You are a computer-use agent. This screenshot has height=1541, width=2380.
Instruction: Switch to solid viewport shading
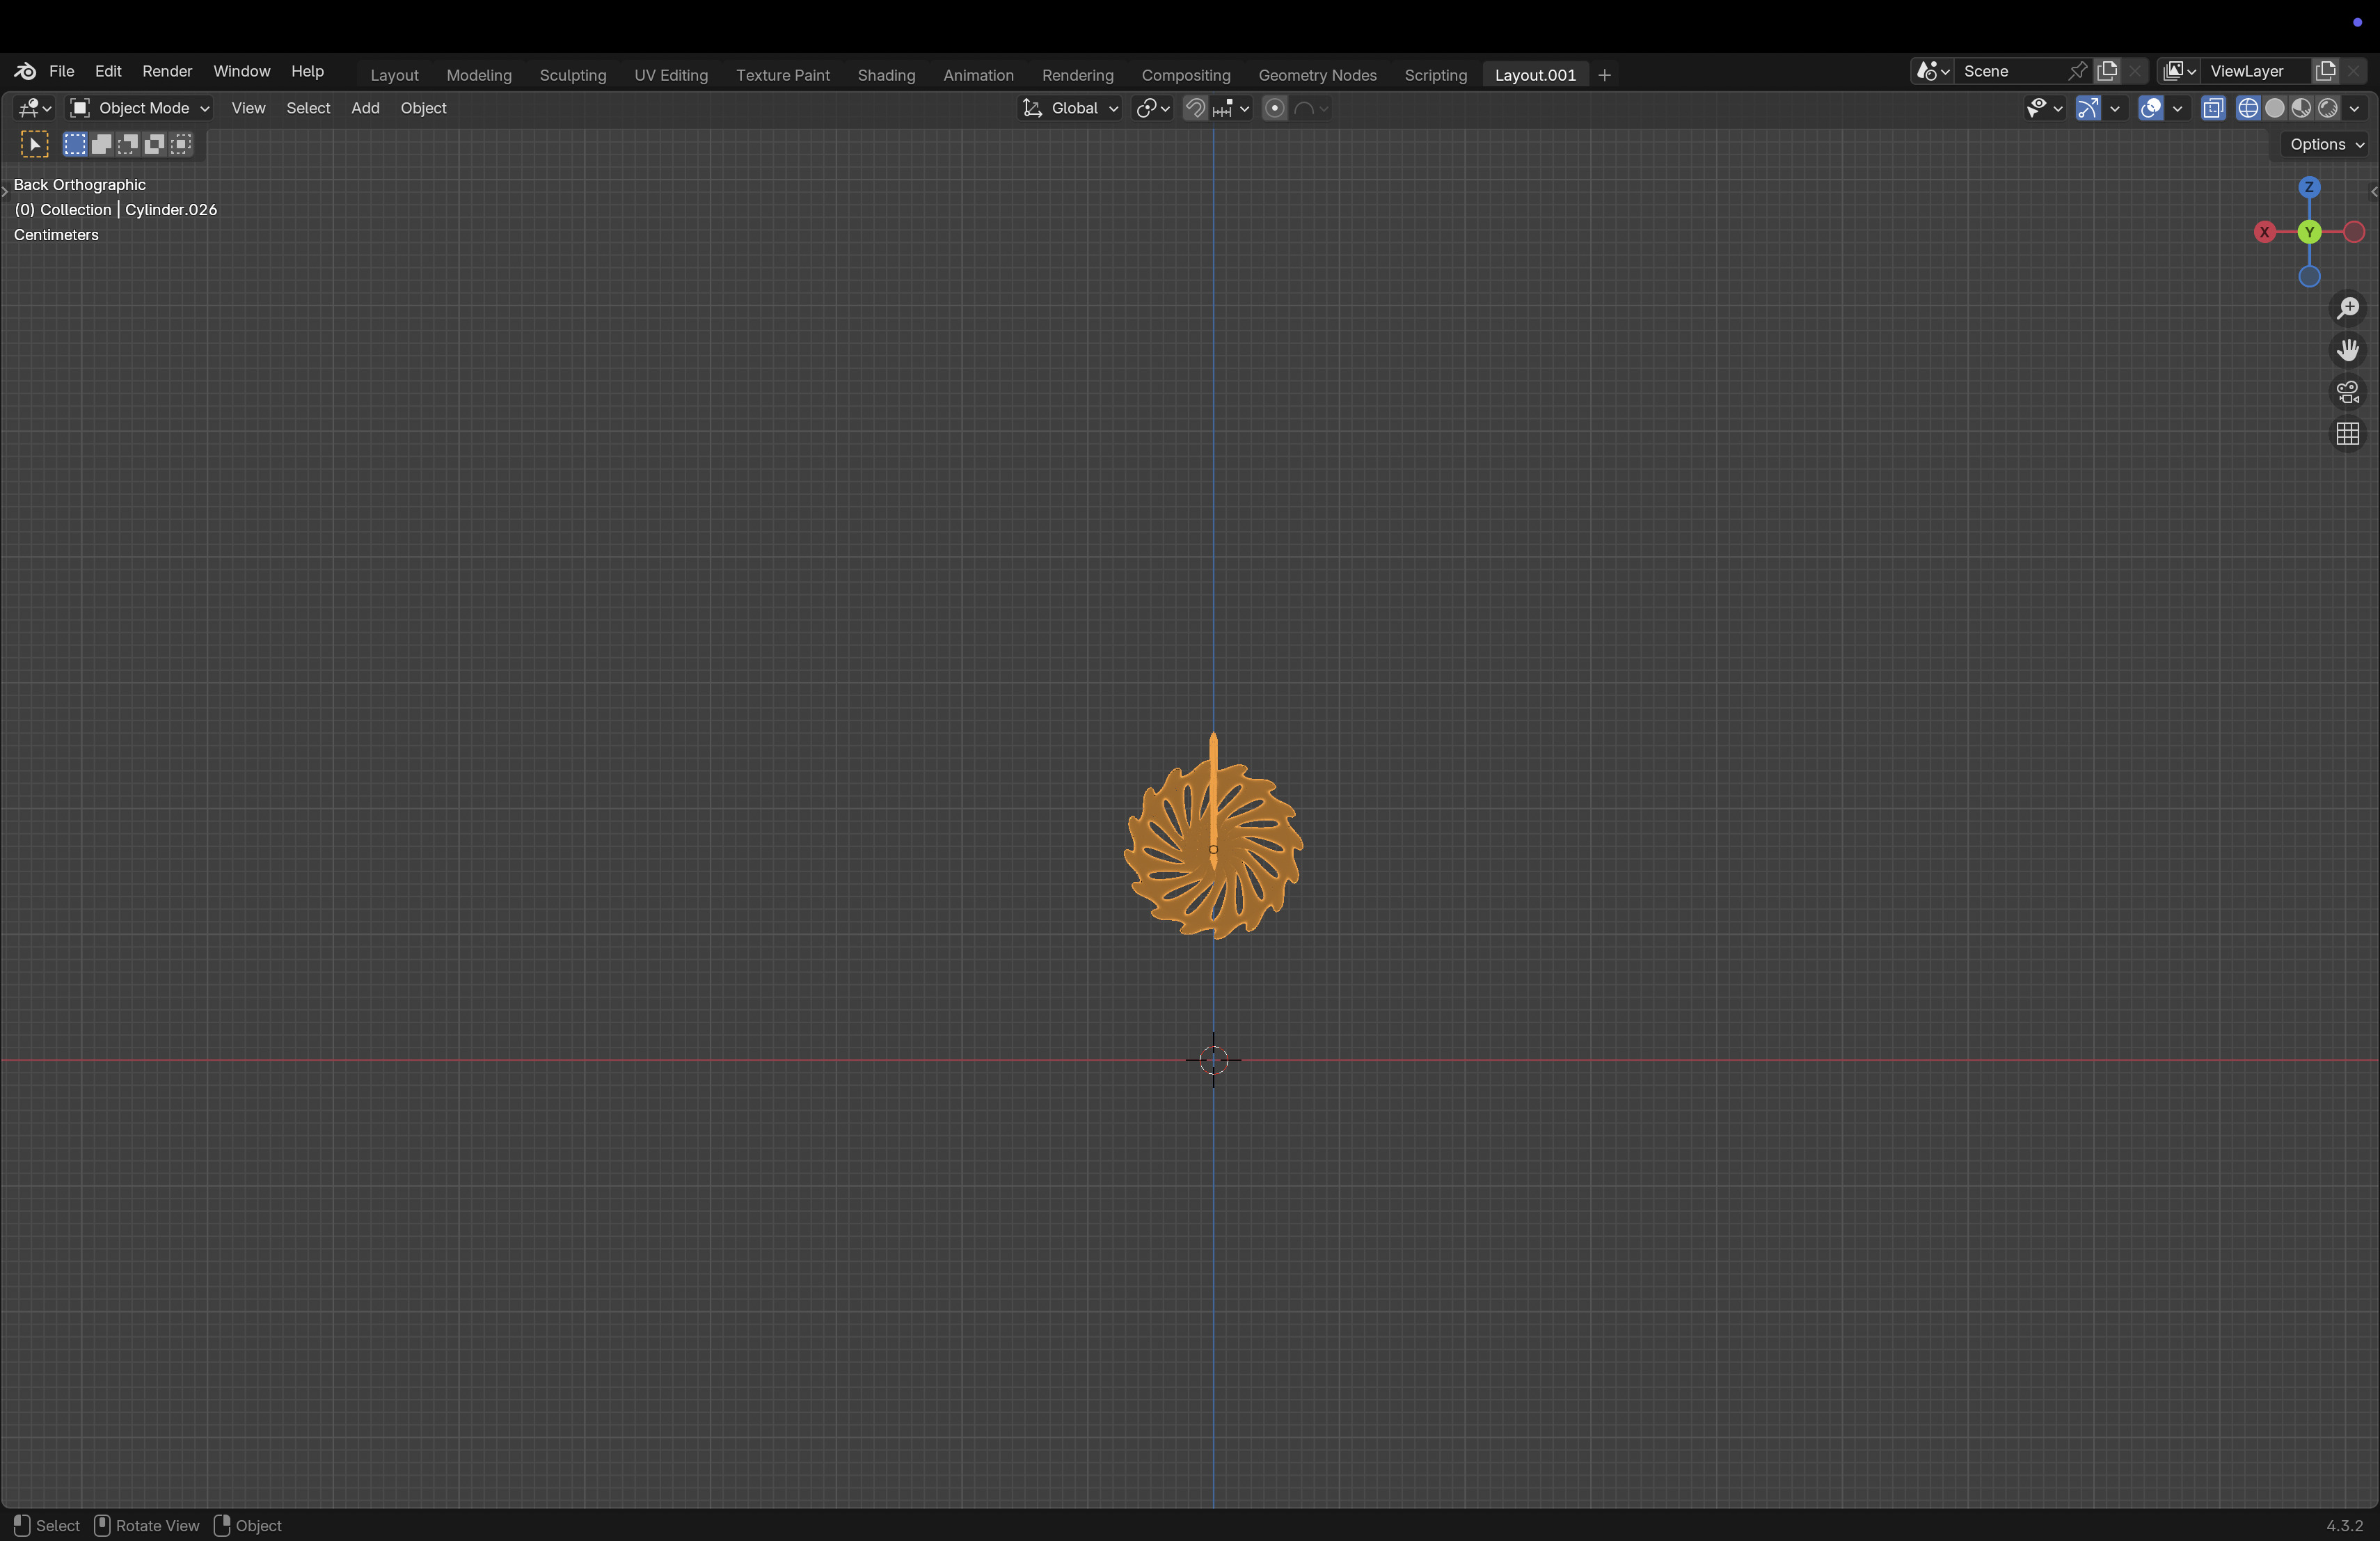click(2275, 108)
